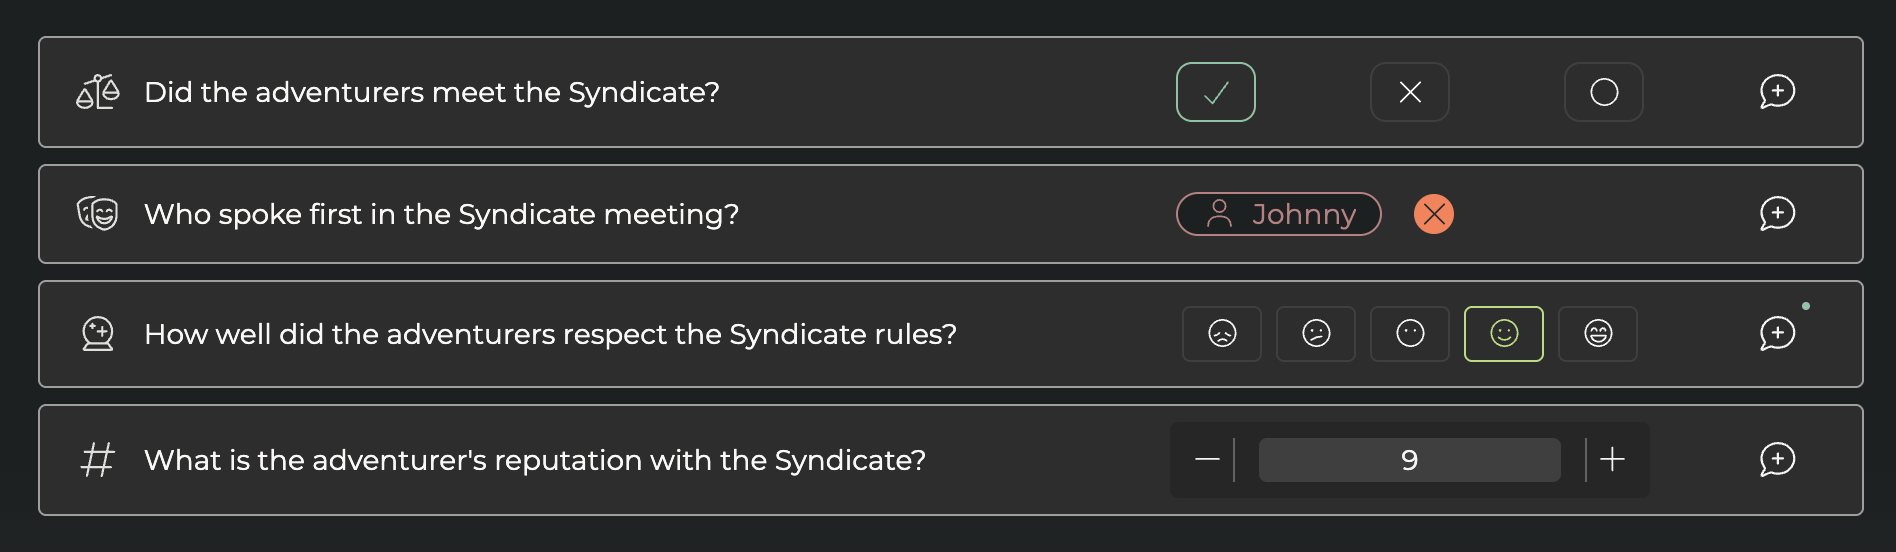Select the very sad face rating

coord(1221,334)
